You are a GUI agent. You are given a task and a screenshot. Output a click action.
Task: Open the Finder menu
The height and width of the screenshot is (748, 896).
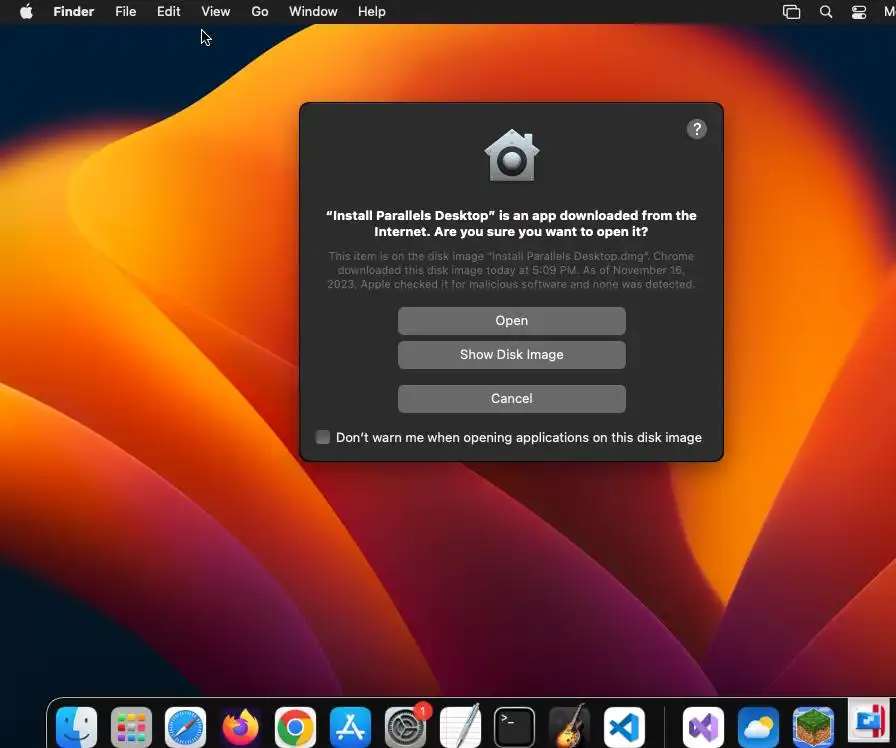[74, 11]
